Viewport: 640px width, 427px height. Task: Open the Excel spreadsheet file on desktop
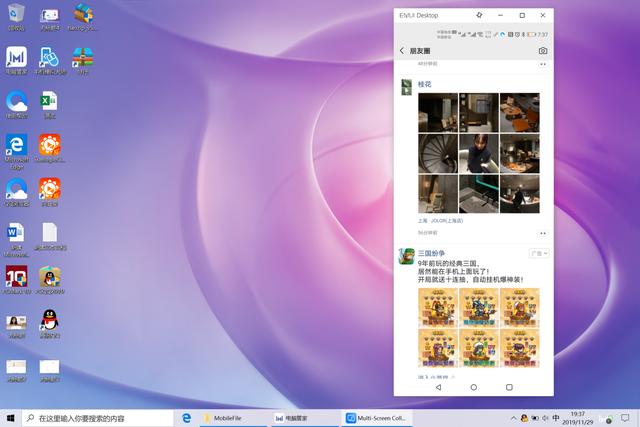pyautogui.click(x=50, y=105)
